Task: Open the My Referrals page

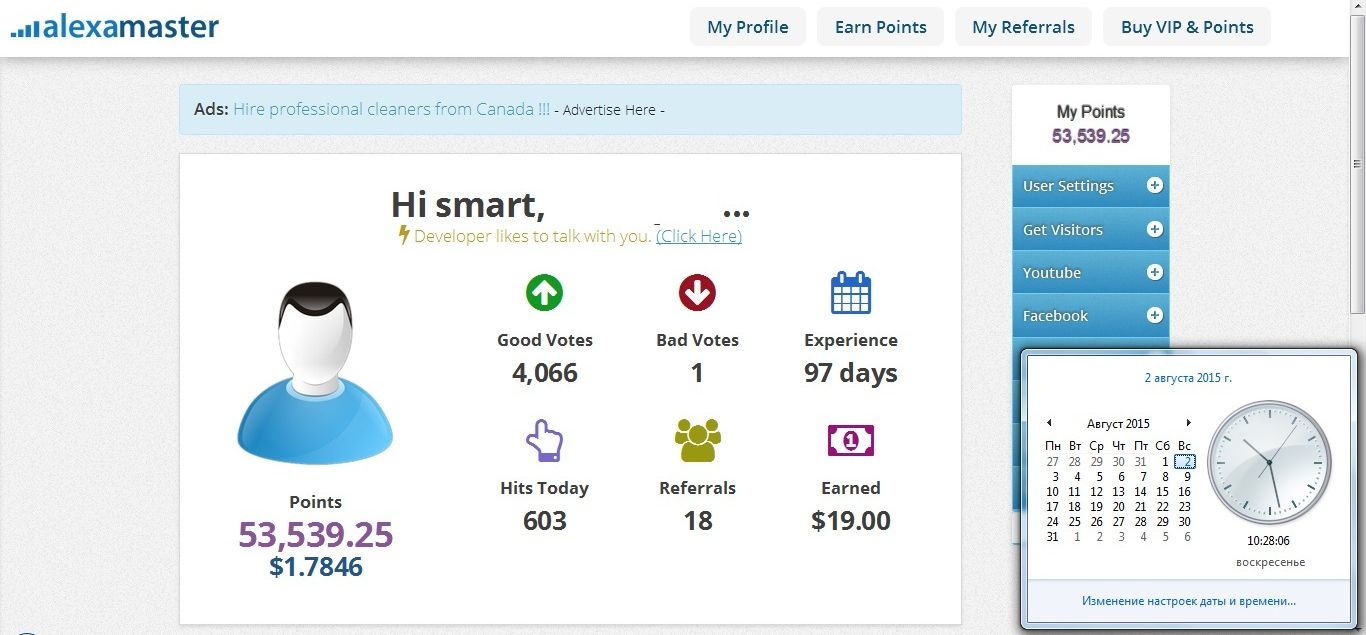Action: [x=1023, y=27]
